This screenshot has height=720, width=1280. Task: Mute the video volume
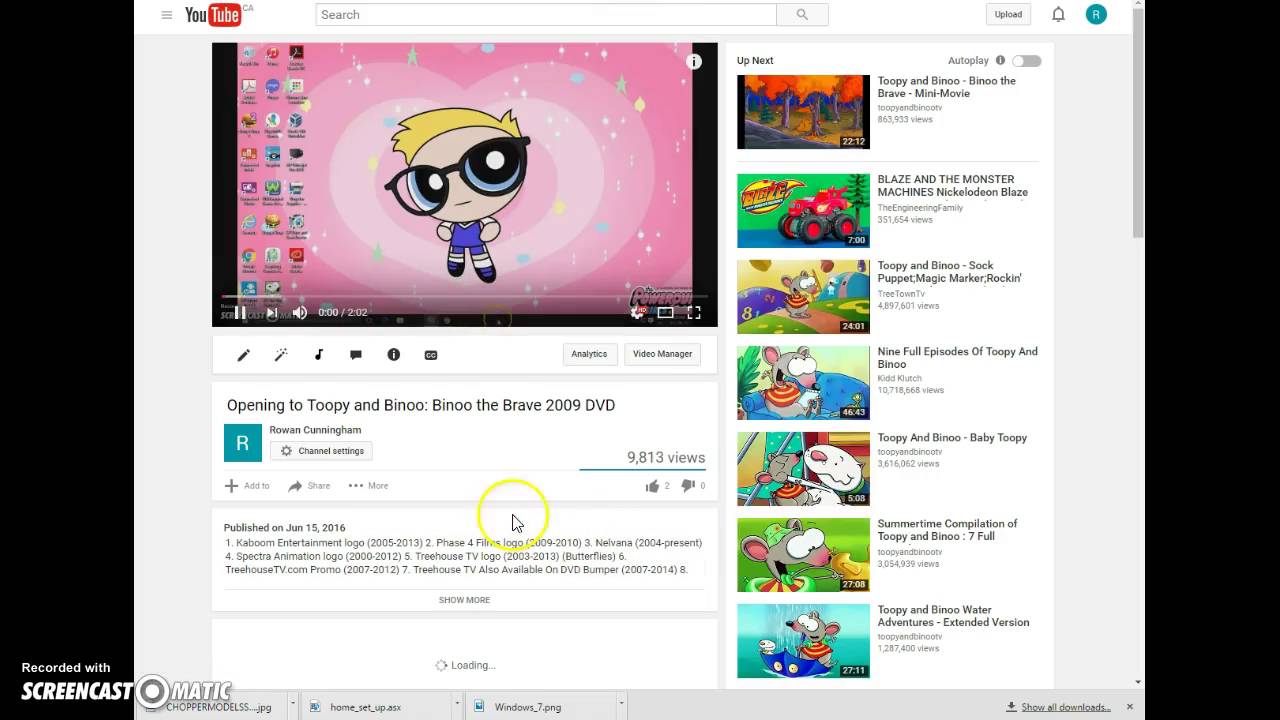[x=300, y=312]
